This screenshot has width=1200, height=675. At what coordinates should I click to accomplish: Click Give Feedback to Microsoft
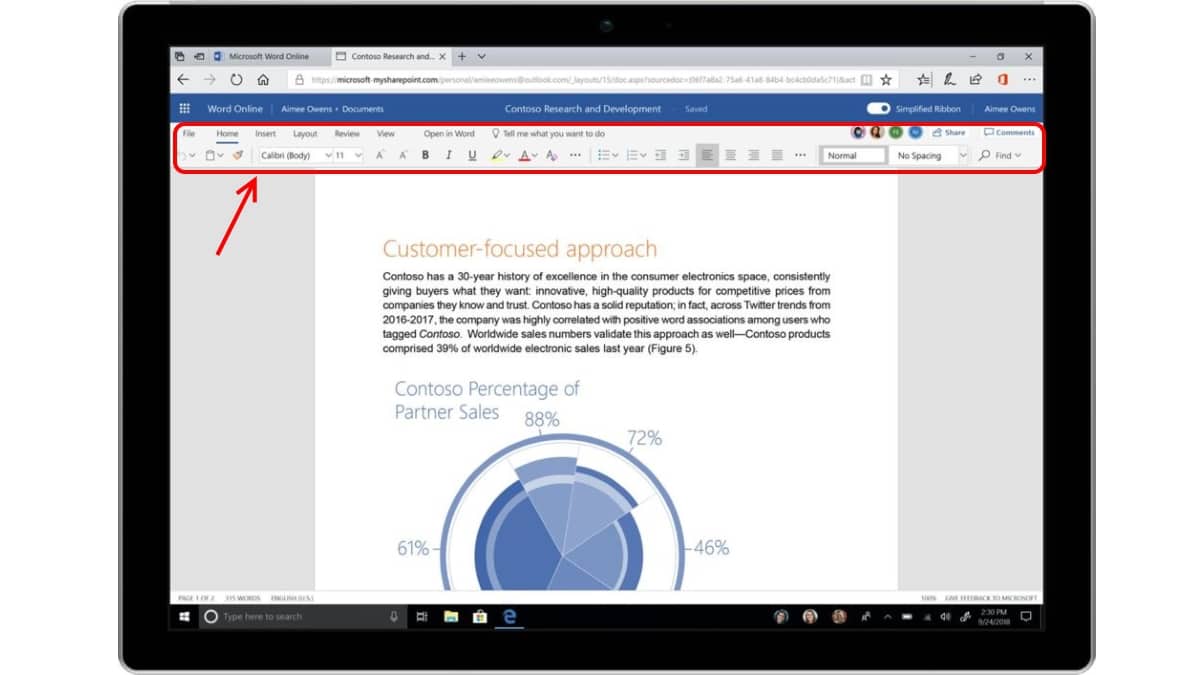[x=990, y=597]
